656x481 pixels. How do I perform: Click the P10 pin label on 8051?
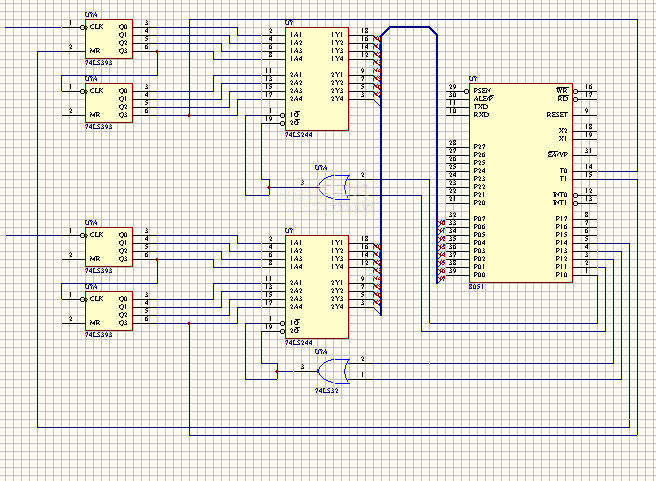561,274
